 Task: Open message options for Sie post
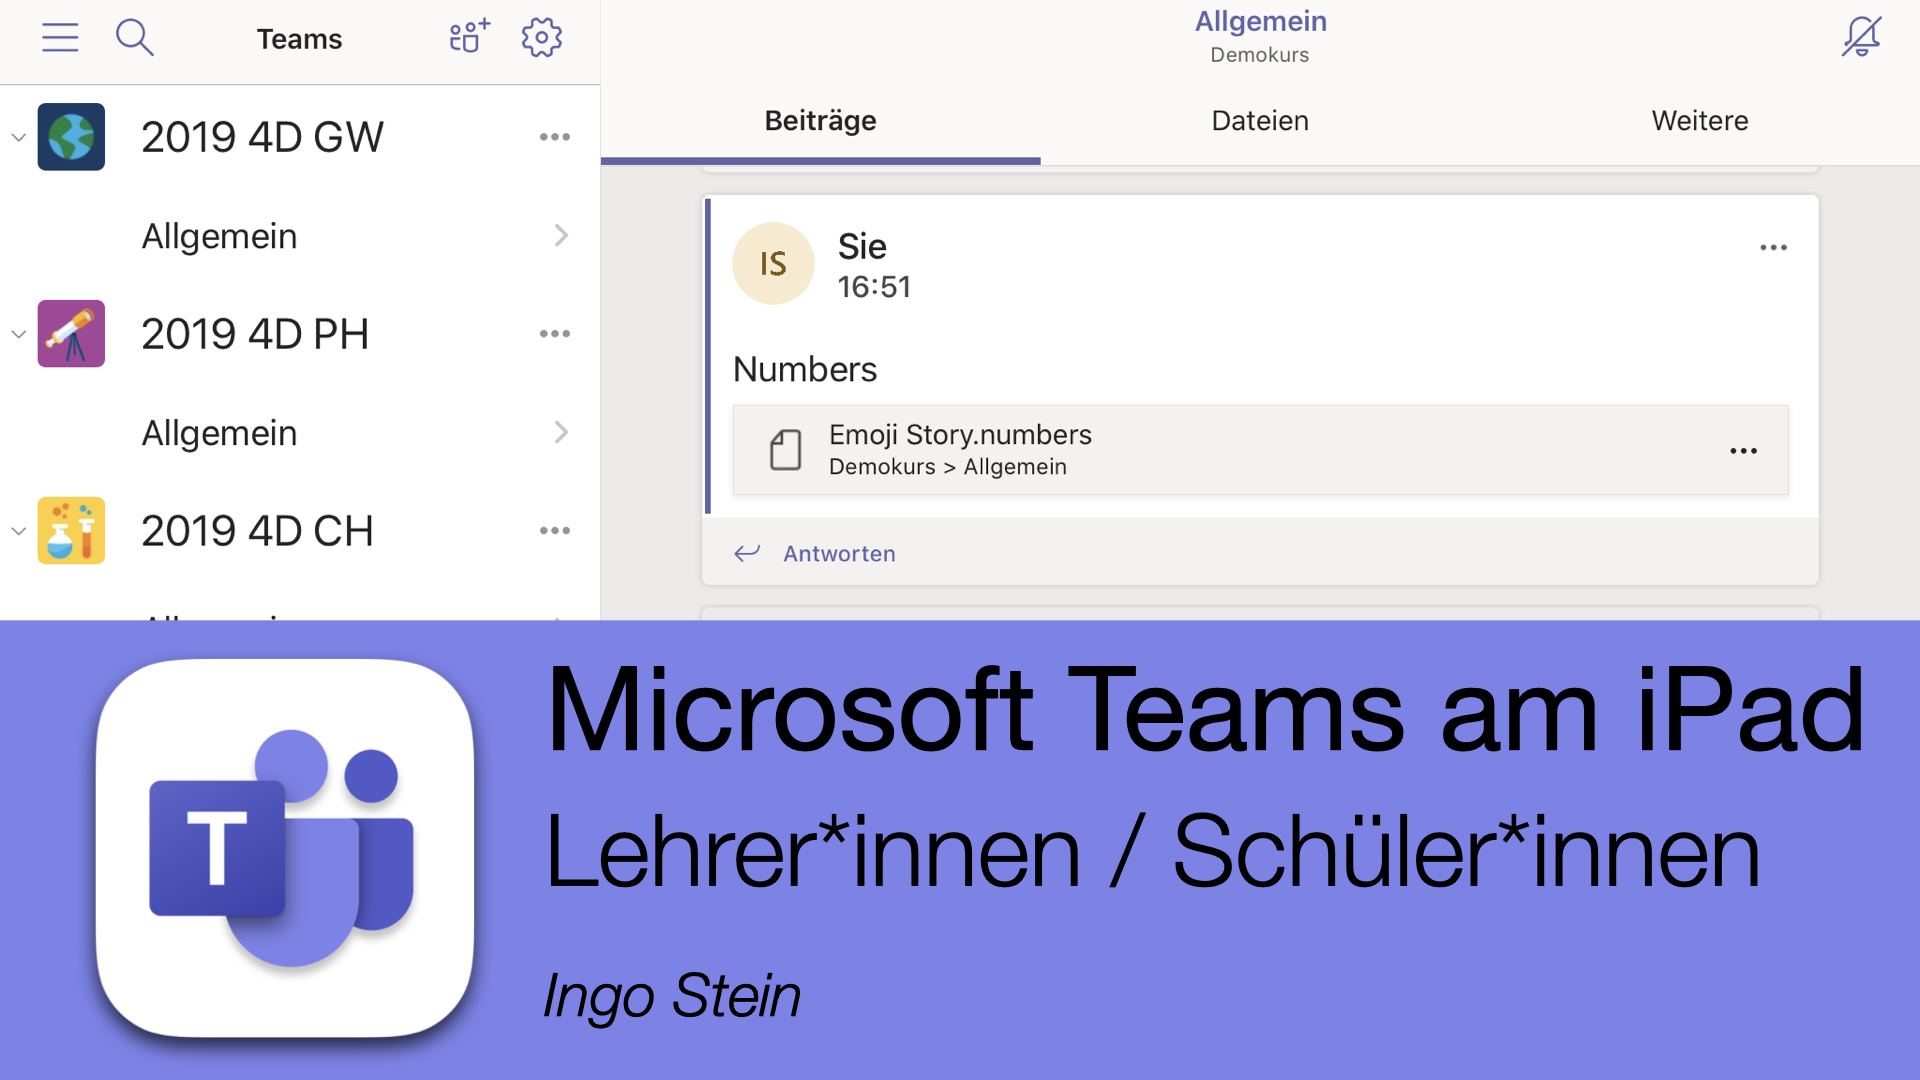pos(1773,248)
